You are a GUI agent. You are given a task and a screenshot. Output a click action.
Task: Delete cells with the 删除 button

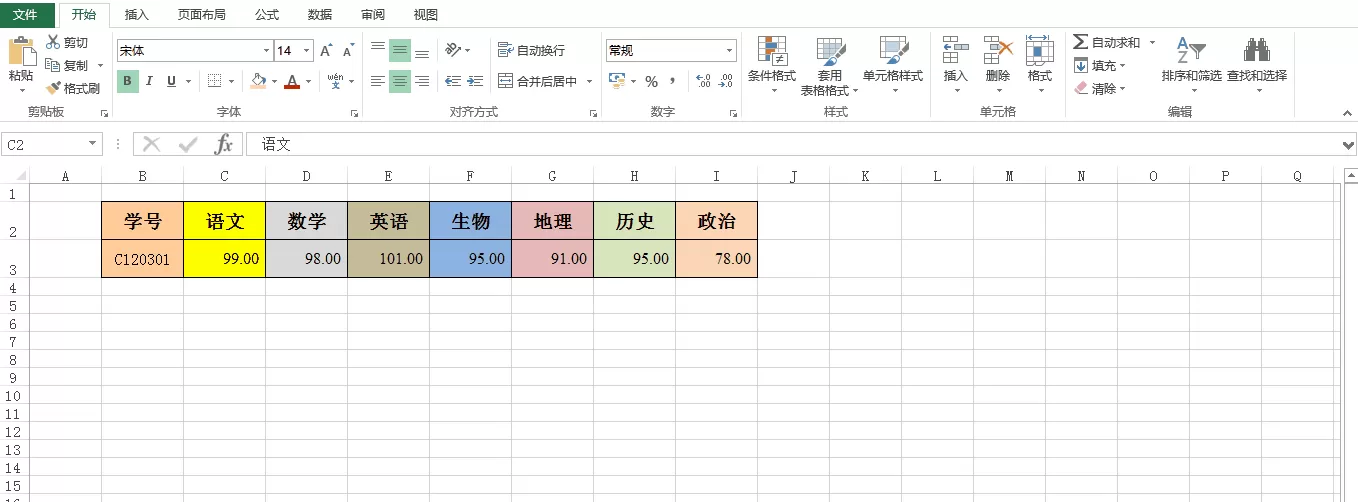[998, 65]
